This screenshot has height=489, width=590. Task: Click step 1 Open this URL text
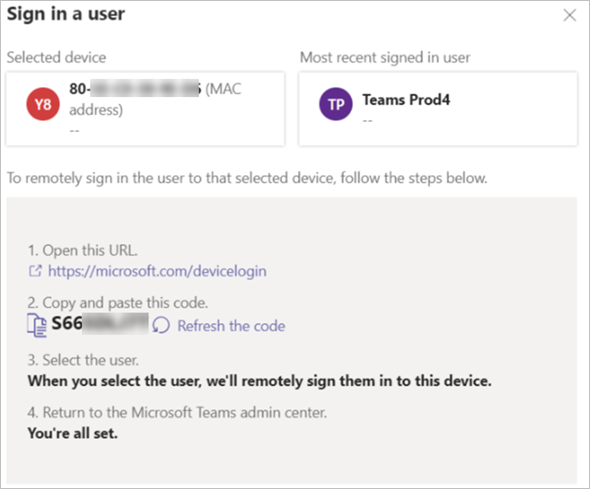(x=83, y=251)
